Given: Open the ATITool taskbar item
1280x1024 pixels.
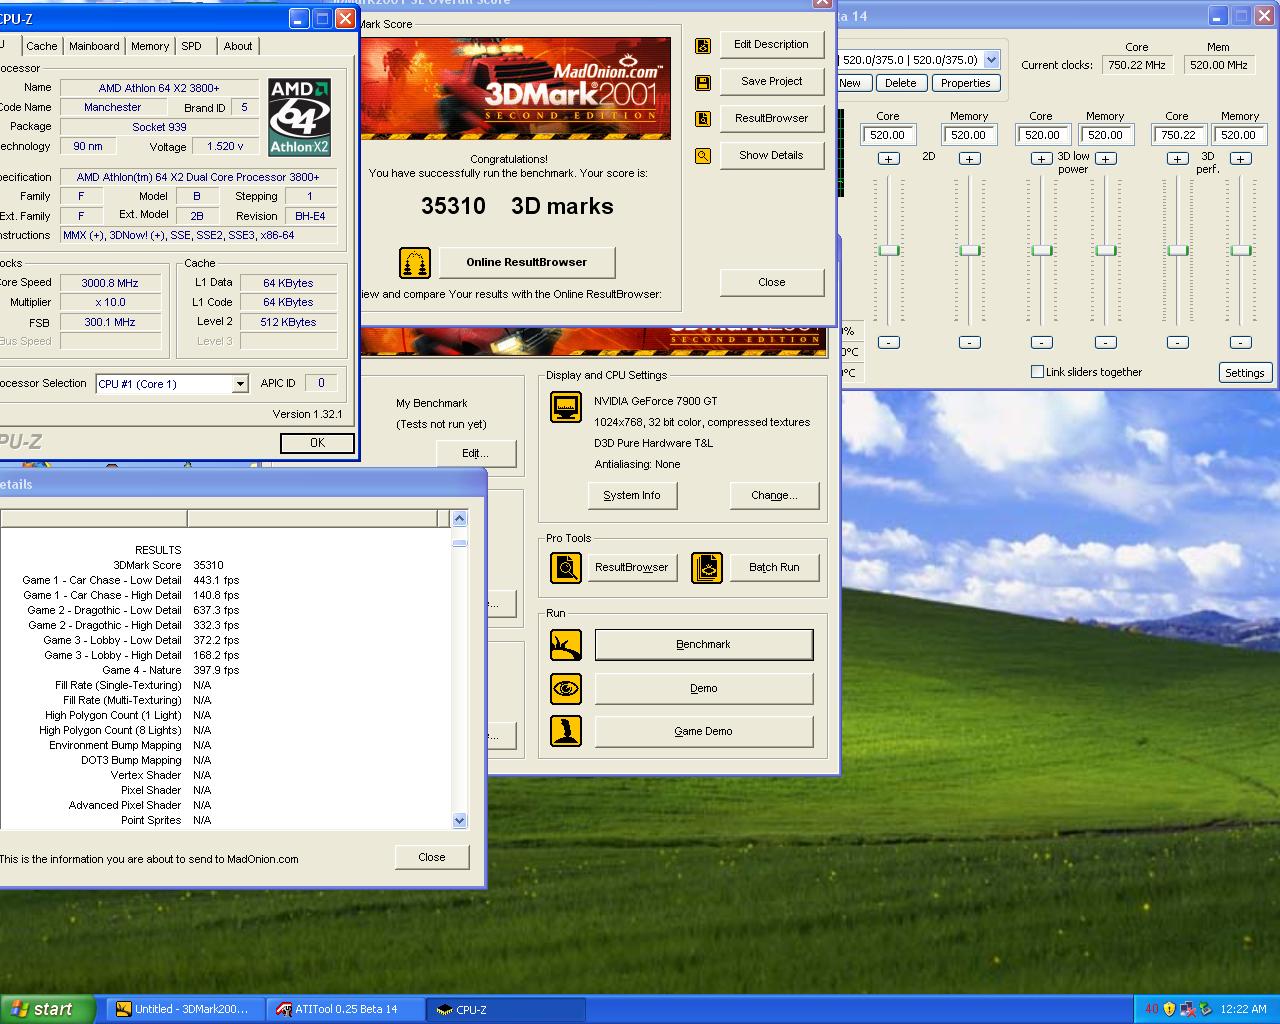Looking at the screenshot, I should tap(345, 1009).
